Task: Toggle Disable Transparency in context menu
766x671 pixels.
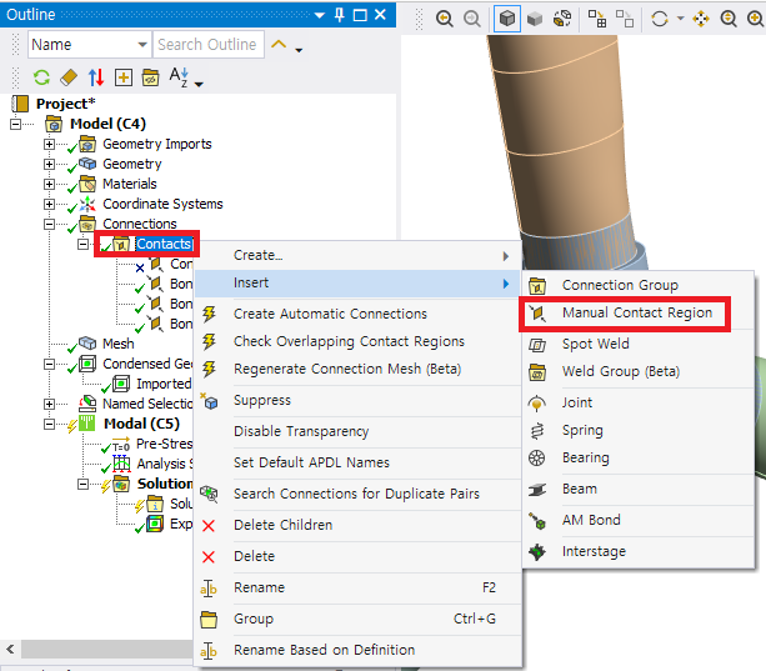Action: coord(301,432)
